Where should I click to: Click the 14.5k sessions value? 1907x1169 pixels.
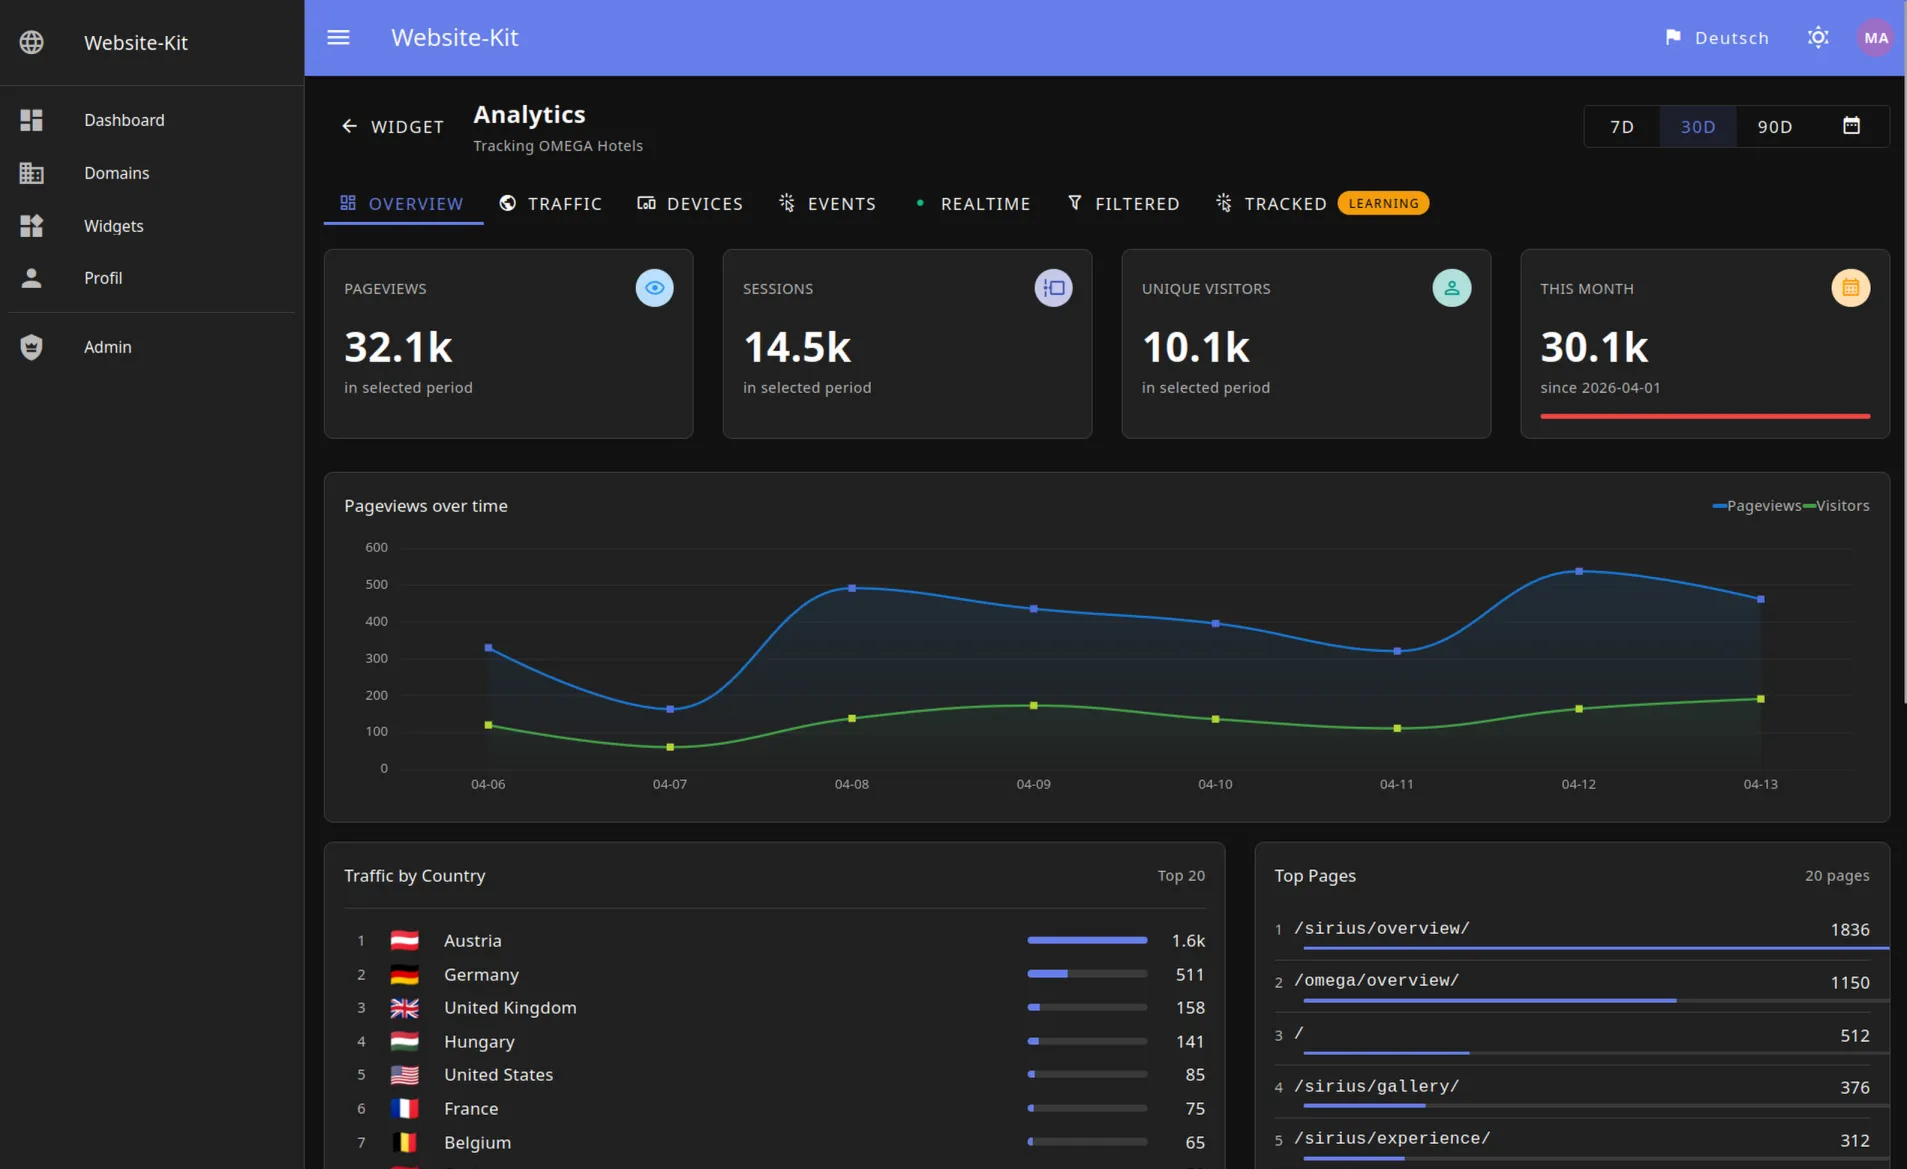pyautogui.click(x=797, y=347)
